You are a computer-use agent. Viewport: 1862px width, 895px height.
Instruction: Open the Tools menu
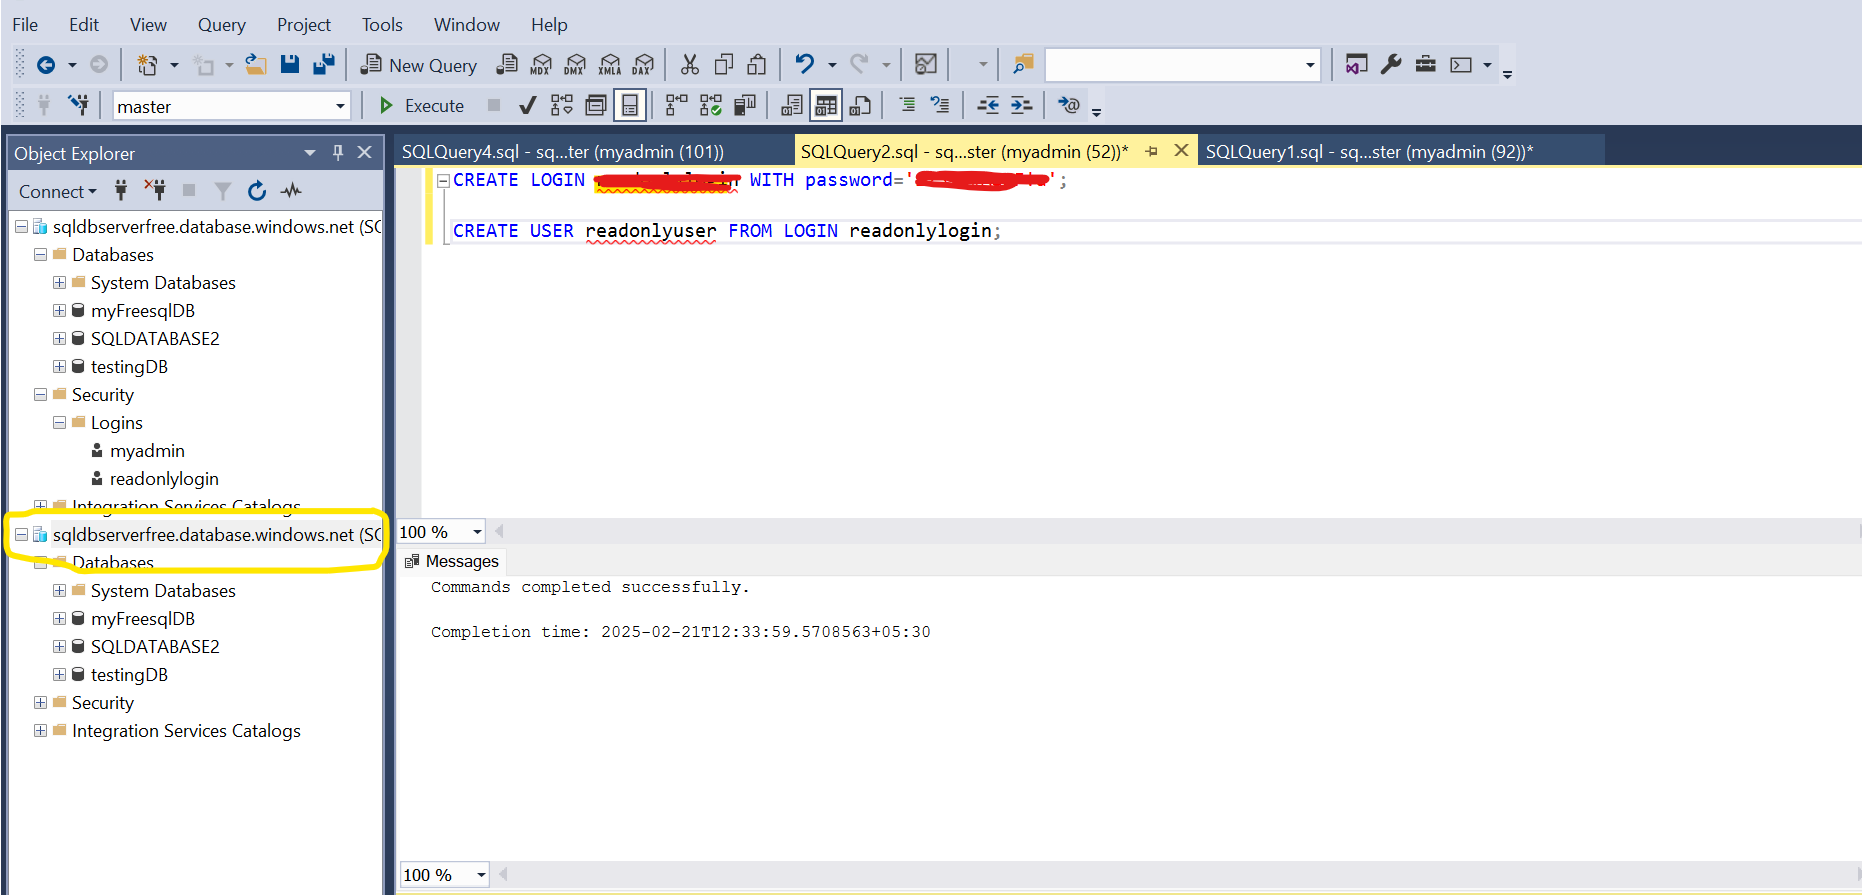pos(382,24)
